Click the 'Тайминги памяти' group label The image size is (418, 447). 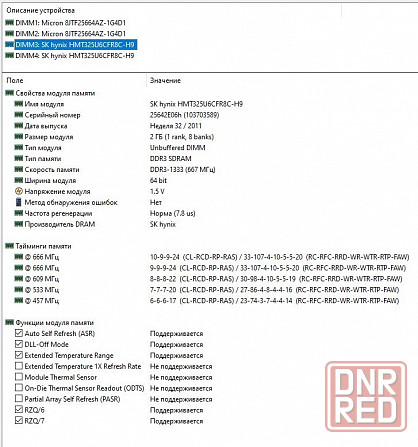[43, 246]
